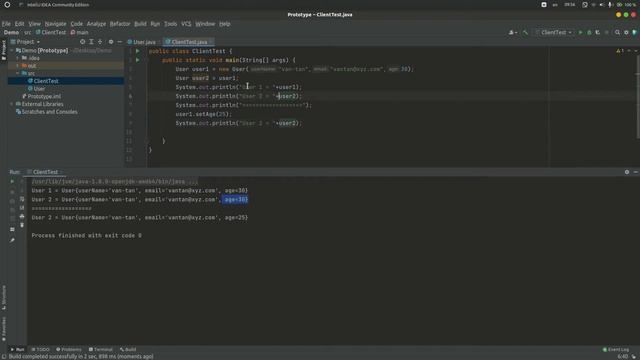Stop the running process from the main toolbar

607,32
